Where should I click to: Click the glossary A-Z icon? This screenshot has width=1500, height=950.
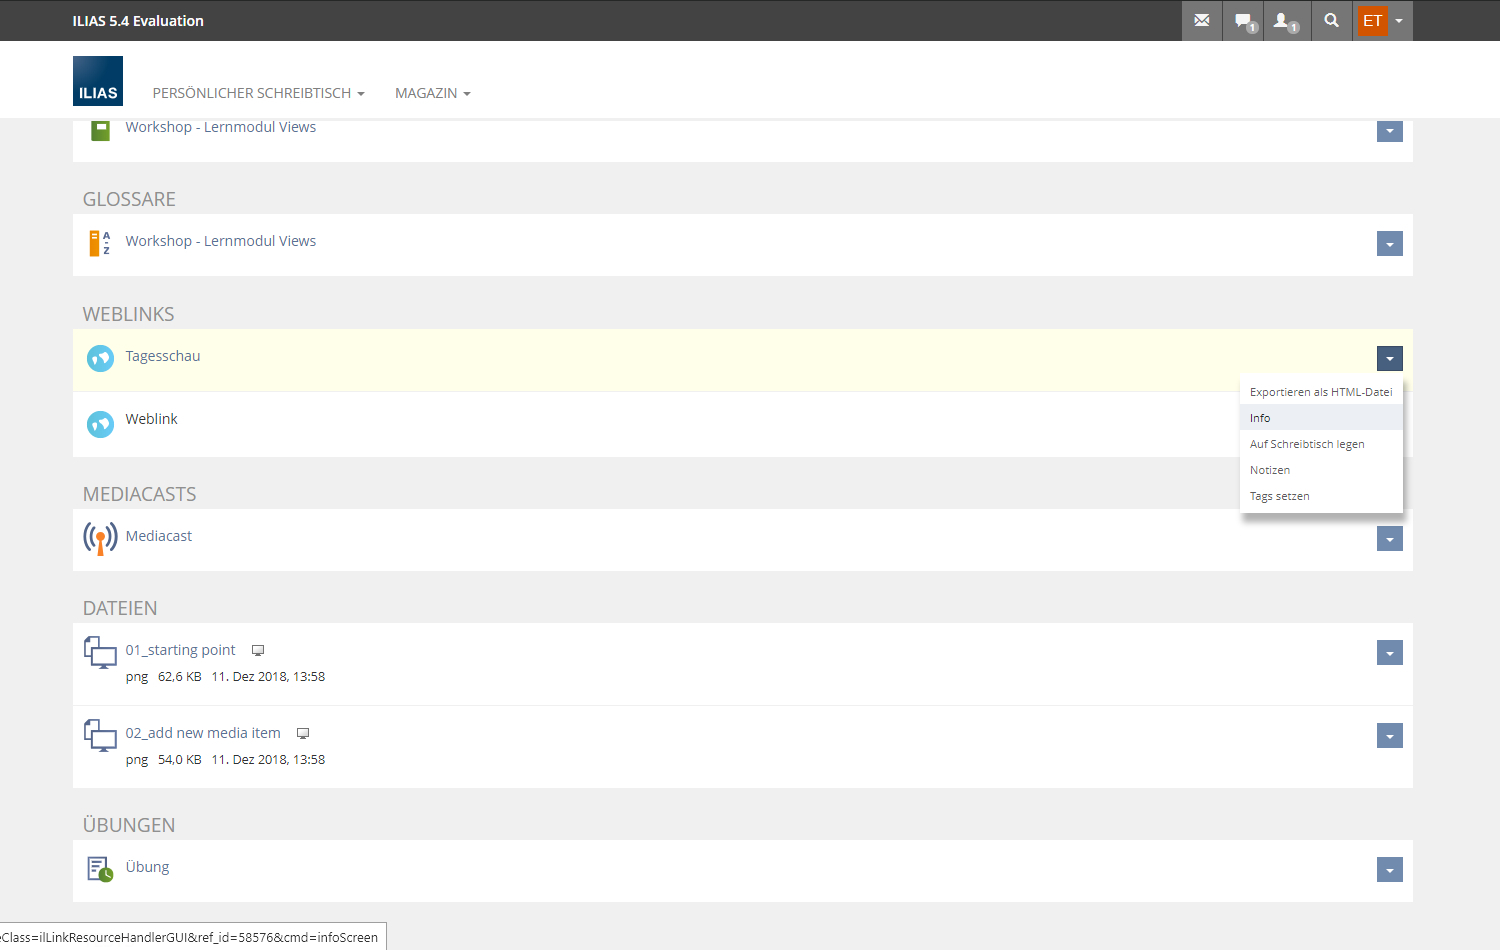point(100,243)
